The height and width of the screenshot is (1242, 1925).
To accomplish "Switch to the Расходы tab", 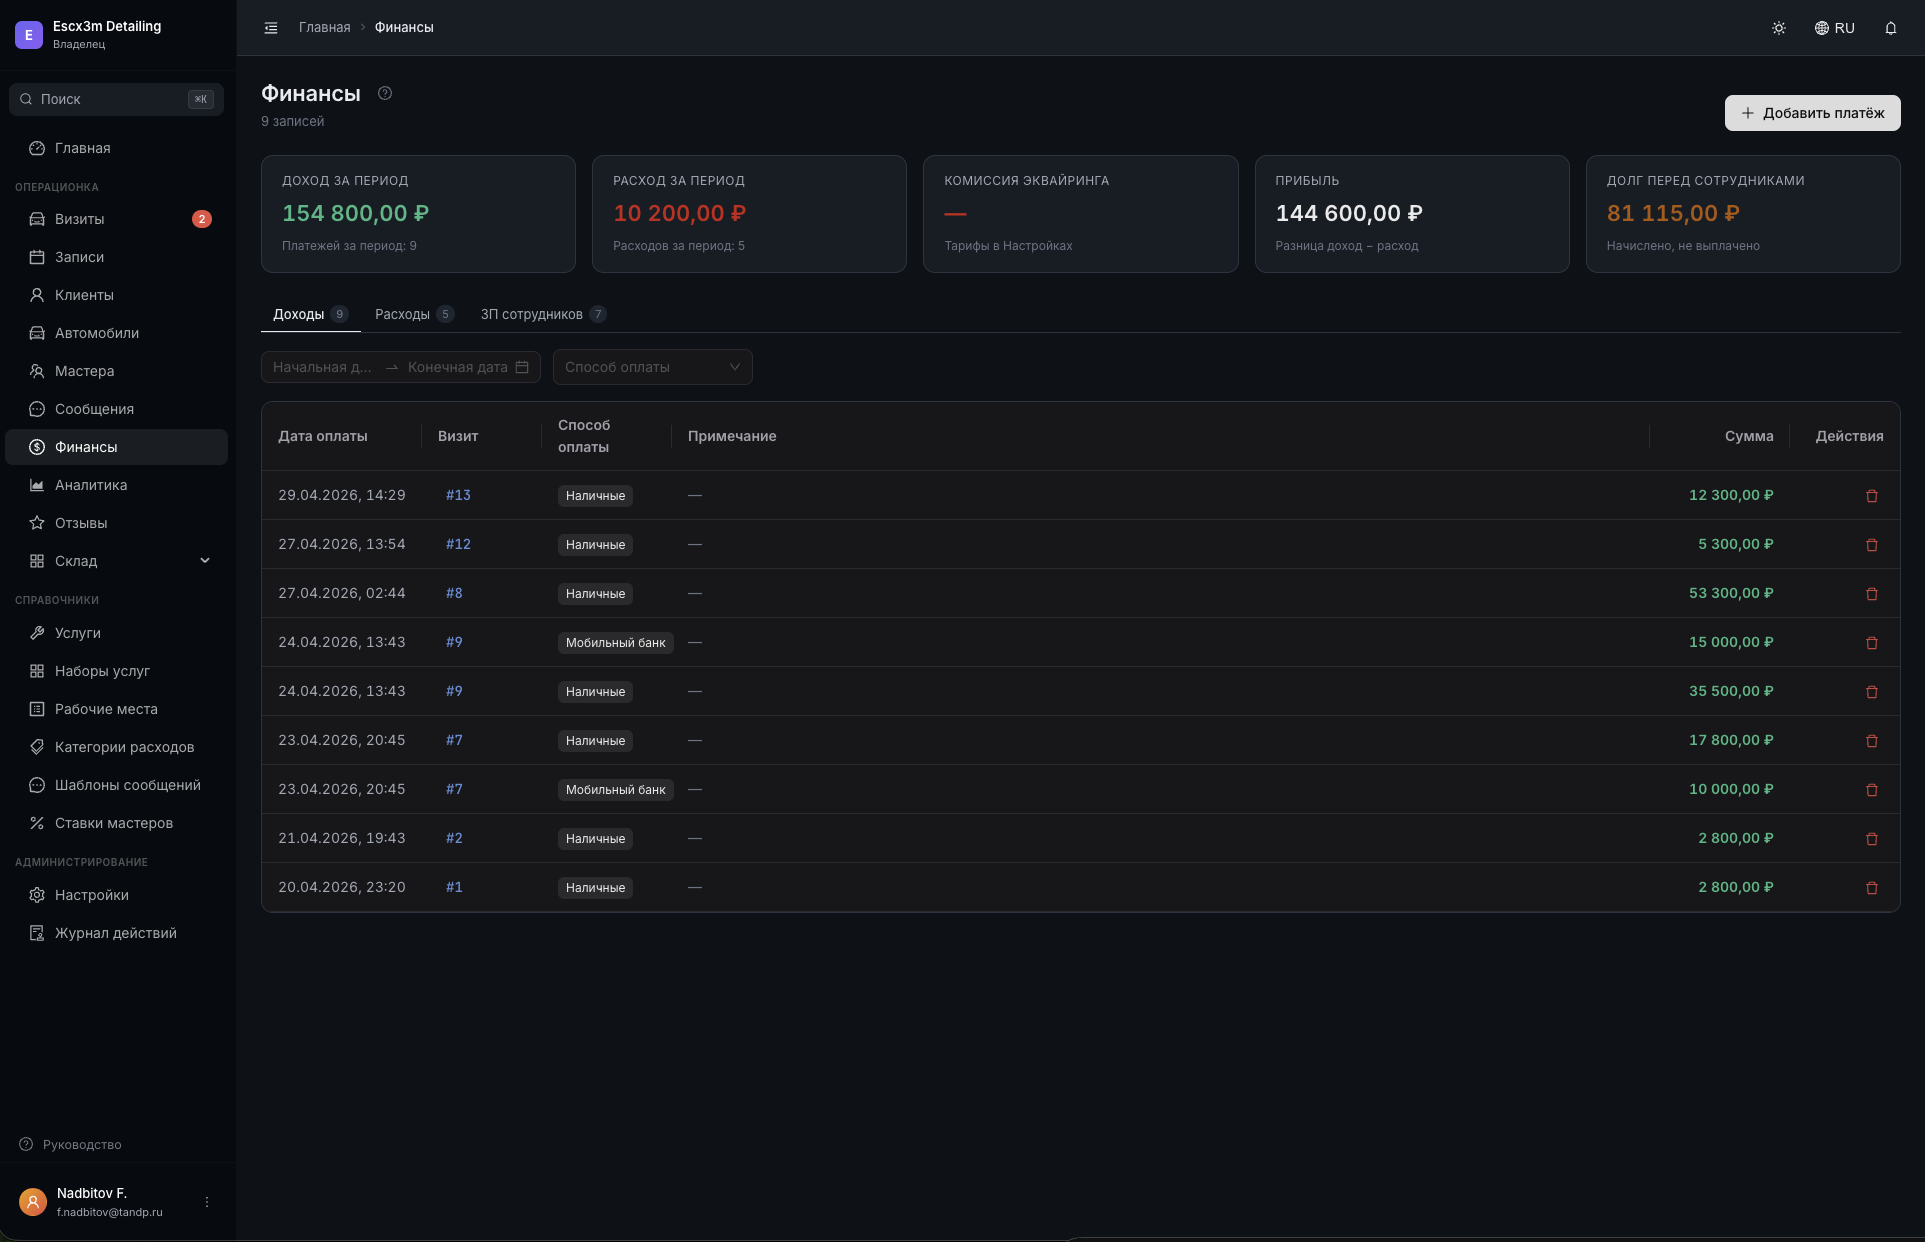I will (x=414, y=314).
